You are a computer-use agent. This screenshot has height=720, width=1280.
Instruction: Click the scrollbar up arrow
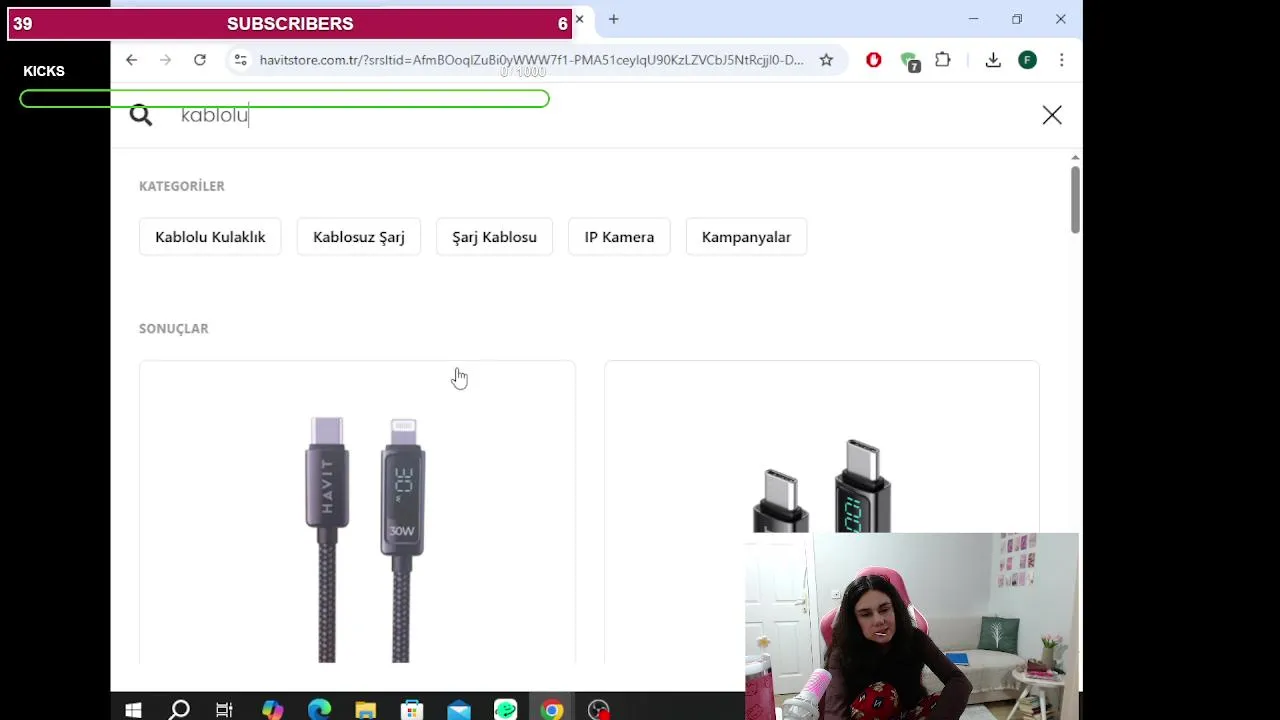pyautogui.click(x=1075, y=157)
